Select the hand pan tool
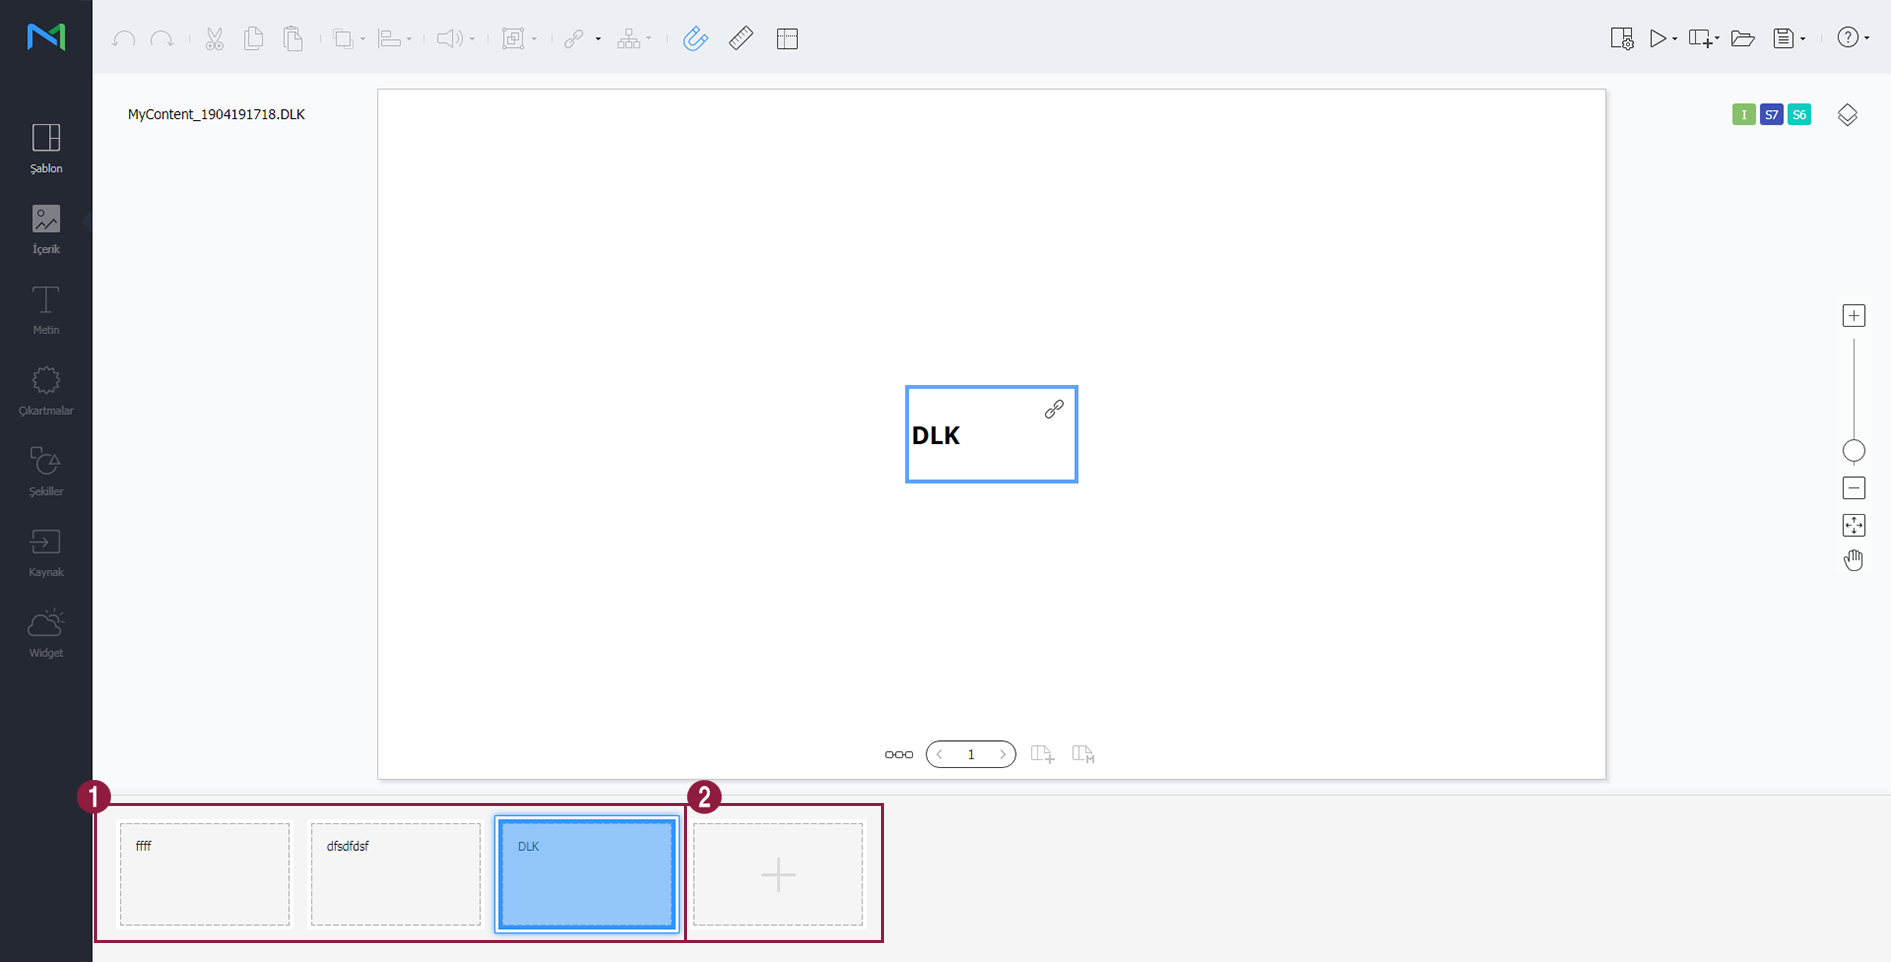Screen dimensions: 1891x962 click(1853, 560)
